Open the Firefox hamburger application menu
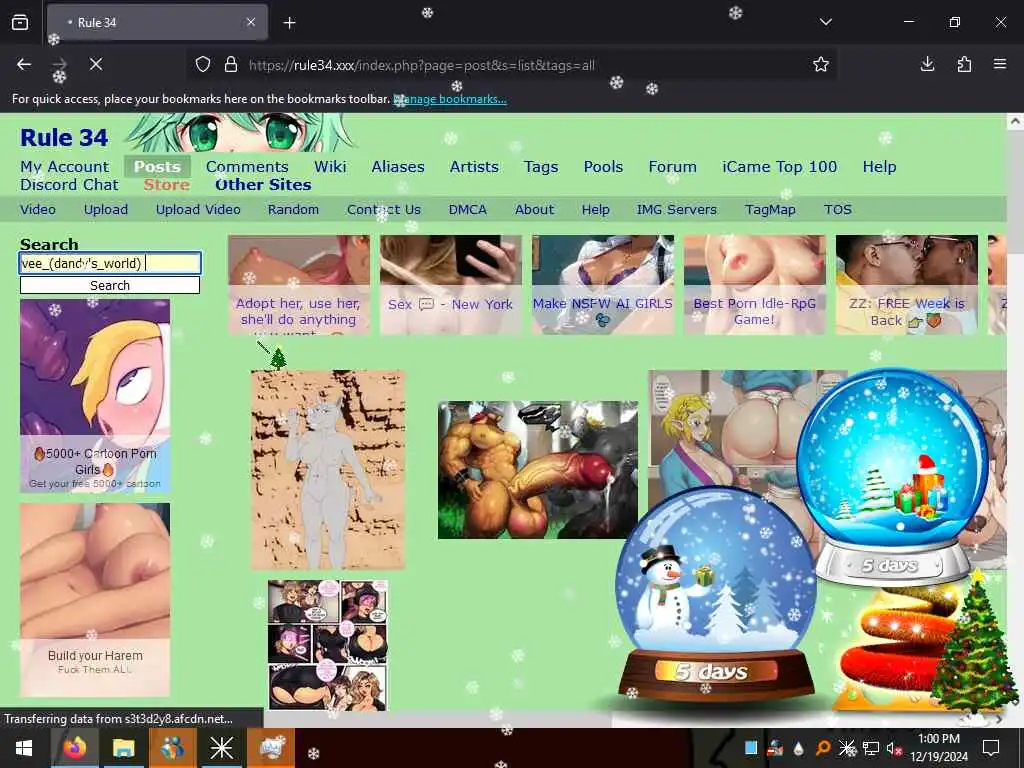Image resolution: width=1024 pixels, height=768 pixels. 1000,64
